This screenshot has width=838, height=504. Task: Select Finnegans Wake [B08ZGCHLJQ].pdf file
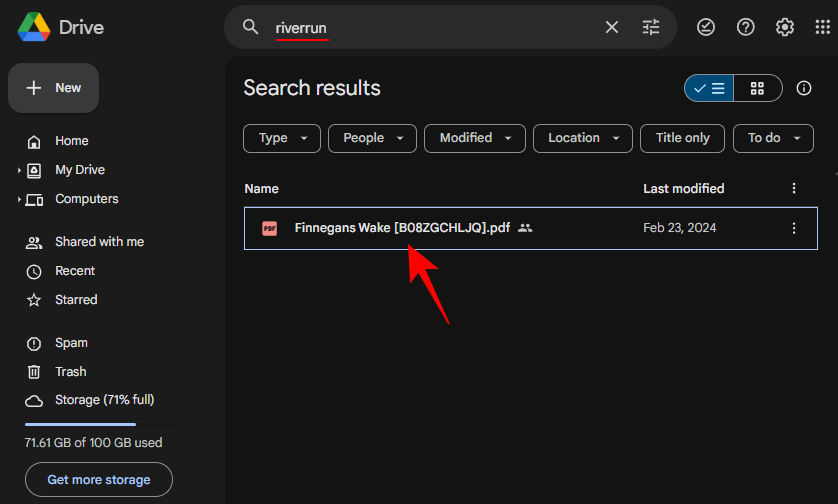(531, 228)
